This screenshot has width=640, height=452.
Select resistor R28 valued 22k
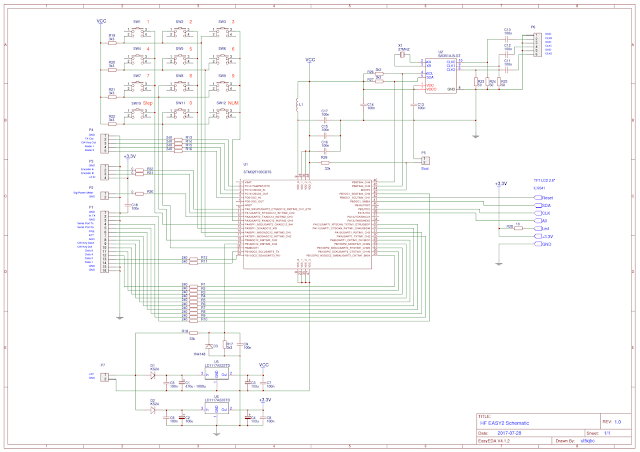(324, 163)
